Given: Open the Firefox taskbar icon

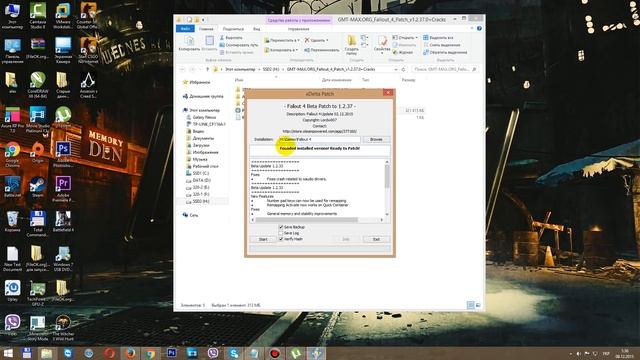Looking at the screenshot, I should click(x=130, y=353).
